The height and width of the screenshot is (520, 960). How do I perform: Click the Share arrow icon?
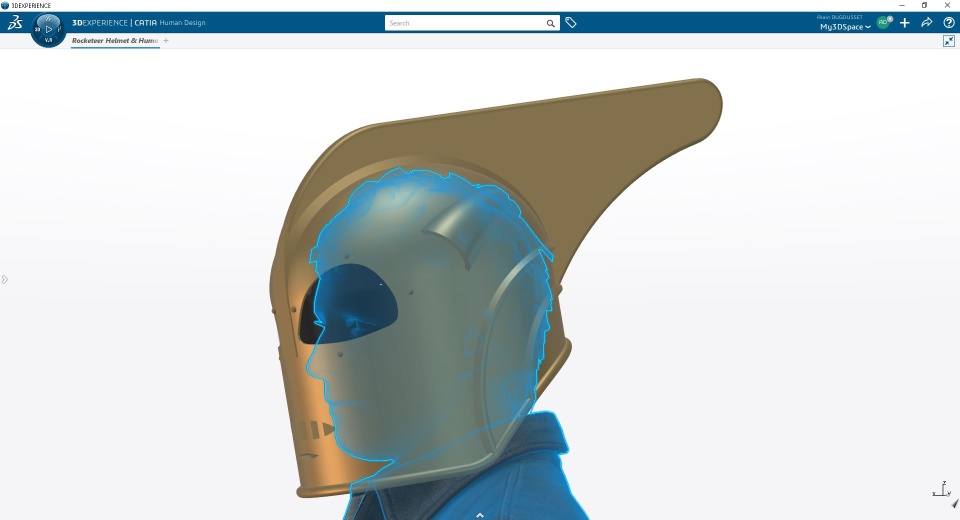pyautogui.click(x=927, y=23)
